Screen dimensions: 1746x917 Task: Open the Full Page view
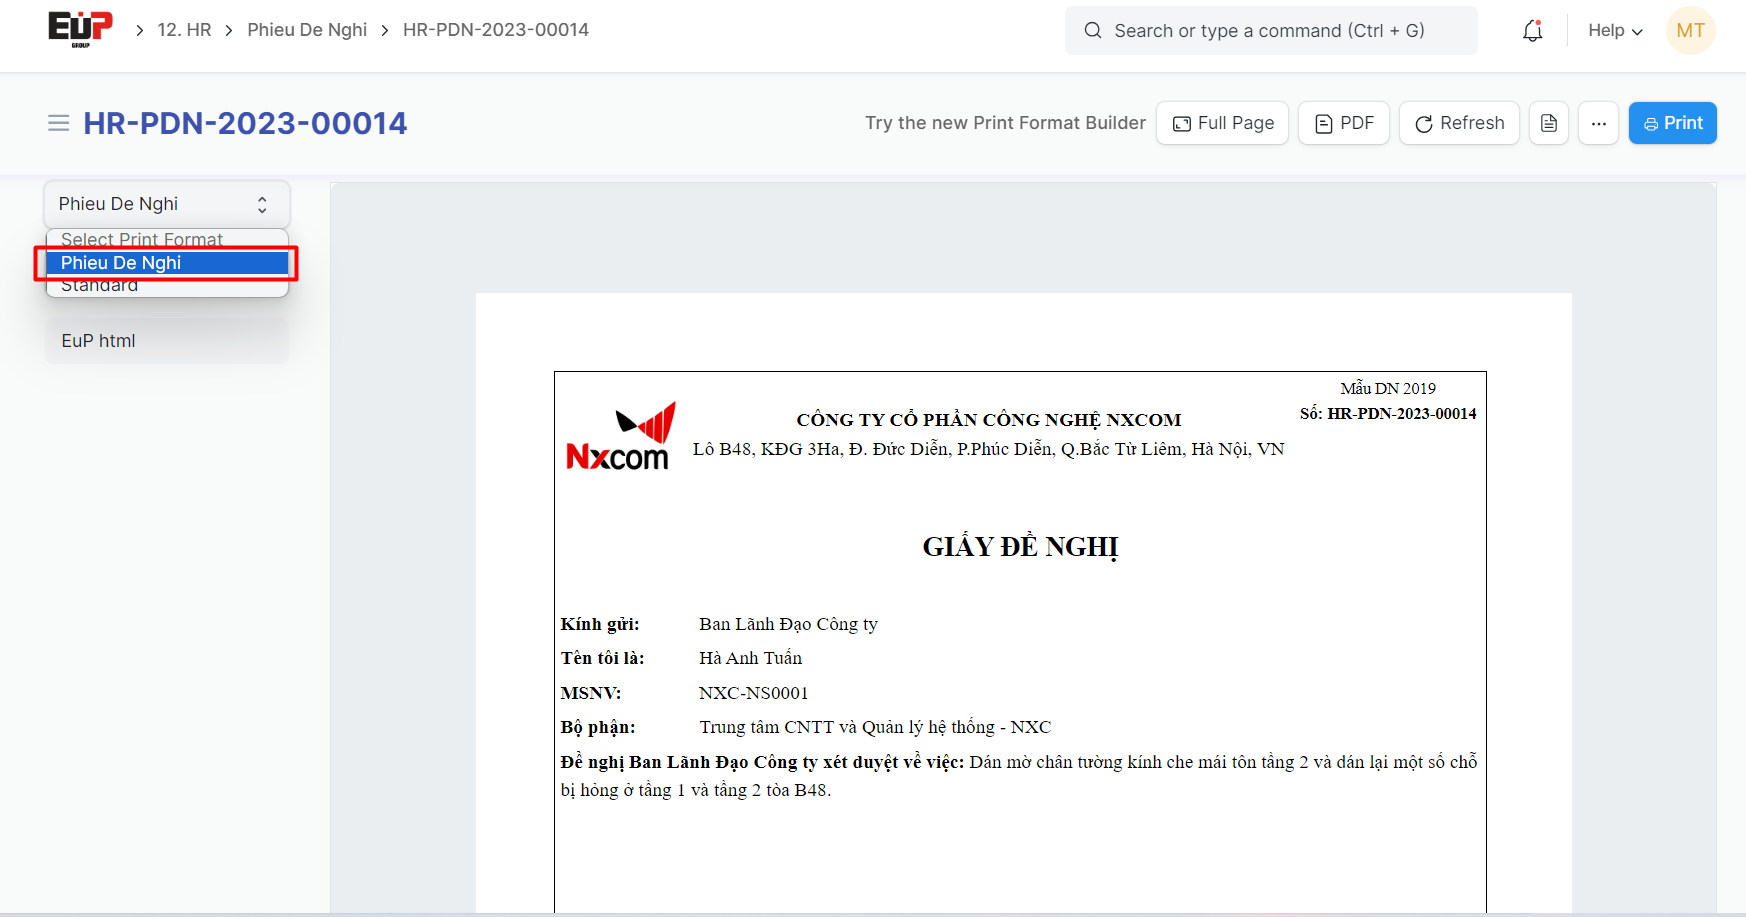coord(1222,123)
